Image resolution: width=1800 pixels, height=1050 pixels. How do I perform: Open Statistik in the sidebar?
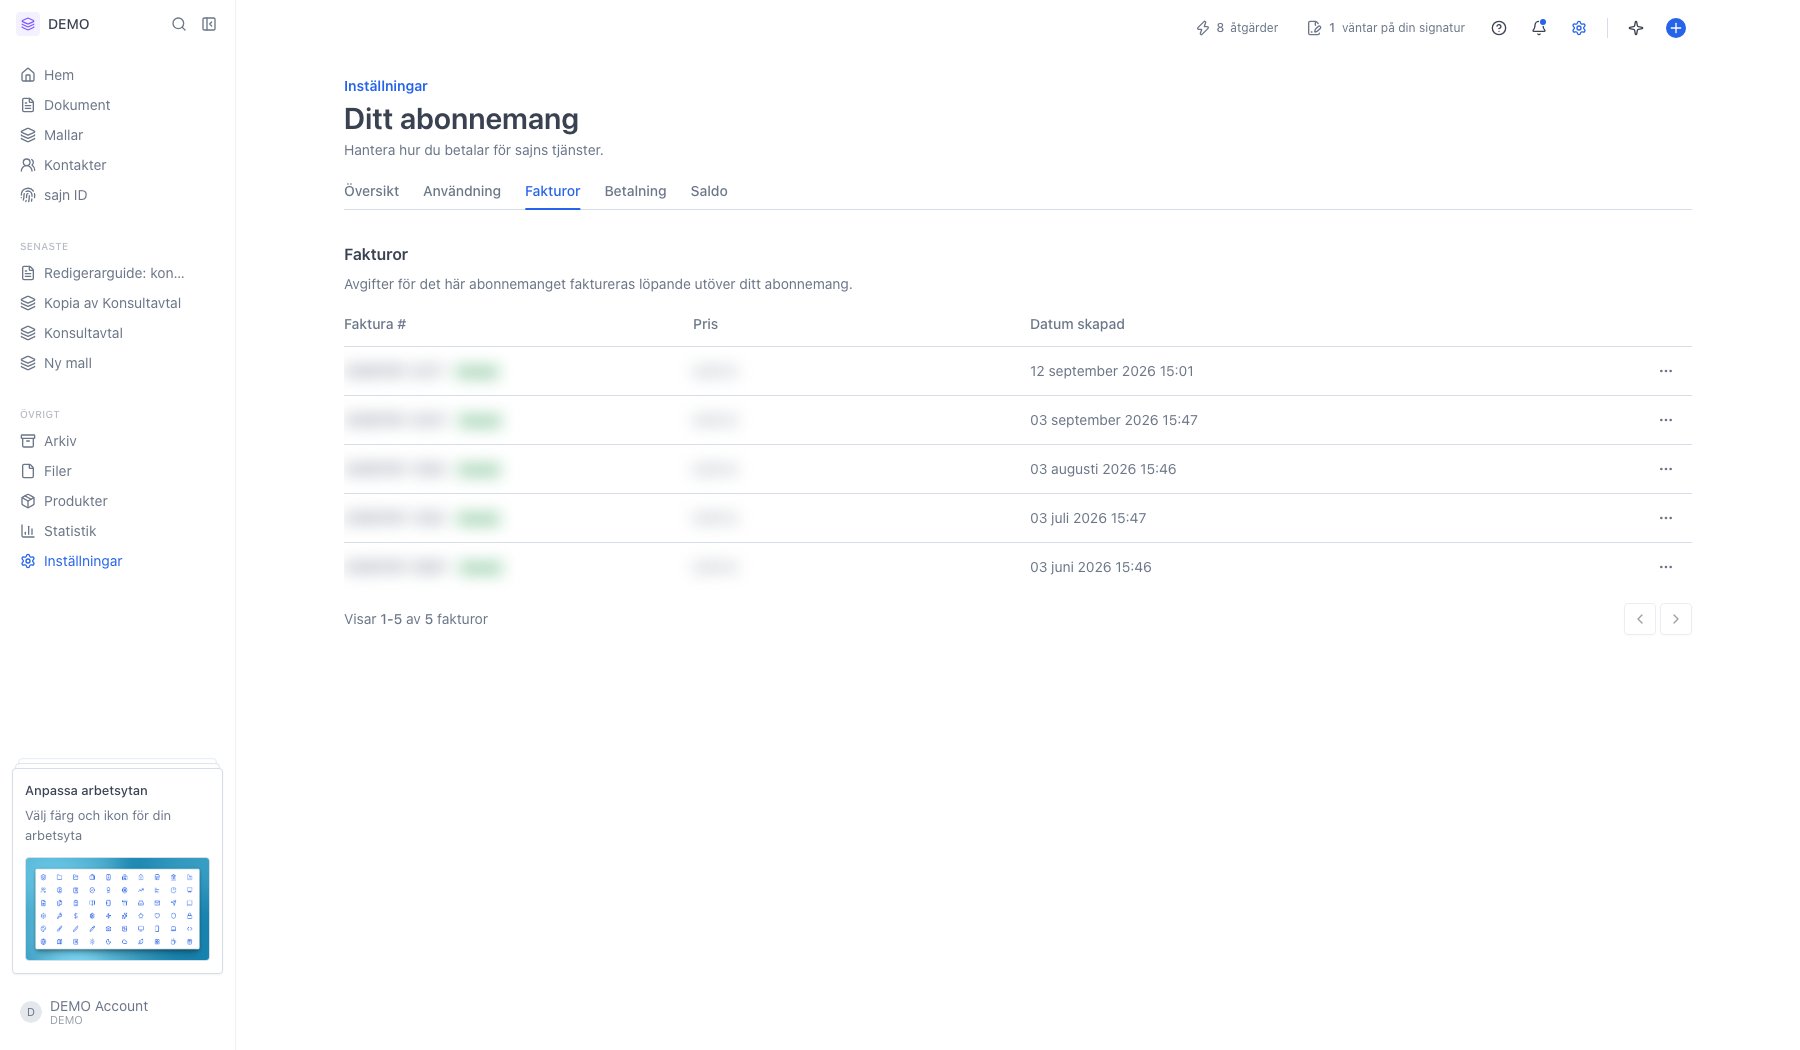point(117,531)
